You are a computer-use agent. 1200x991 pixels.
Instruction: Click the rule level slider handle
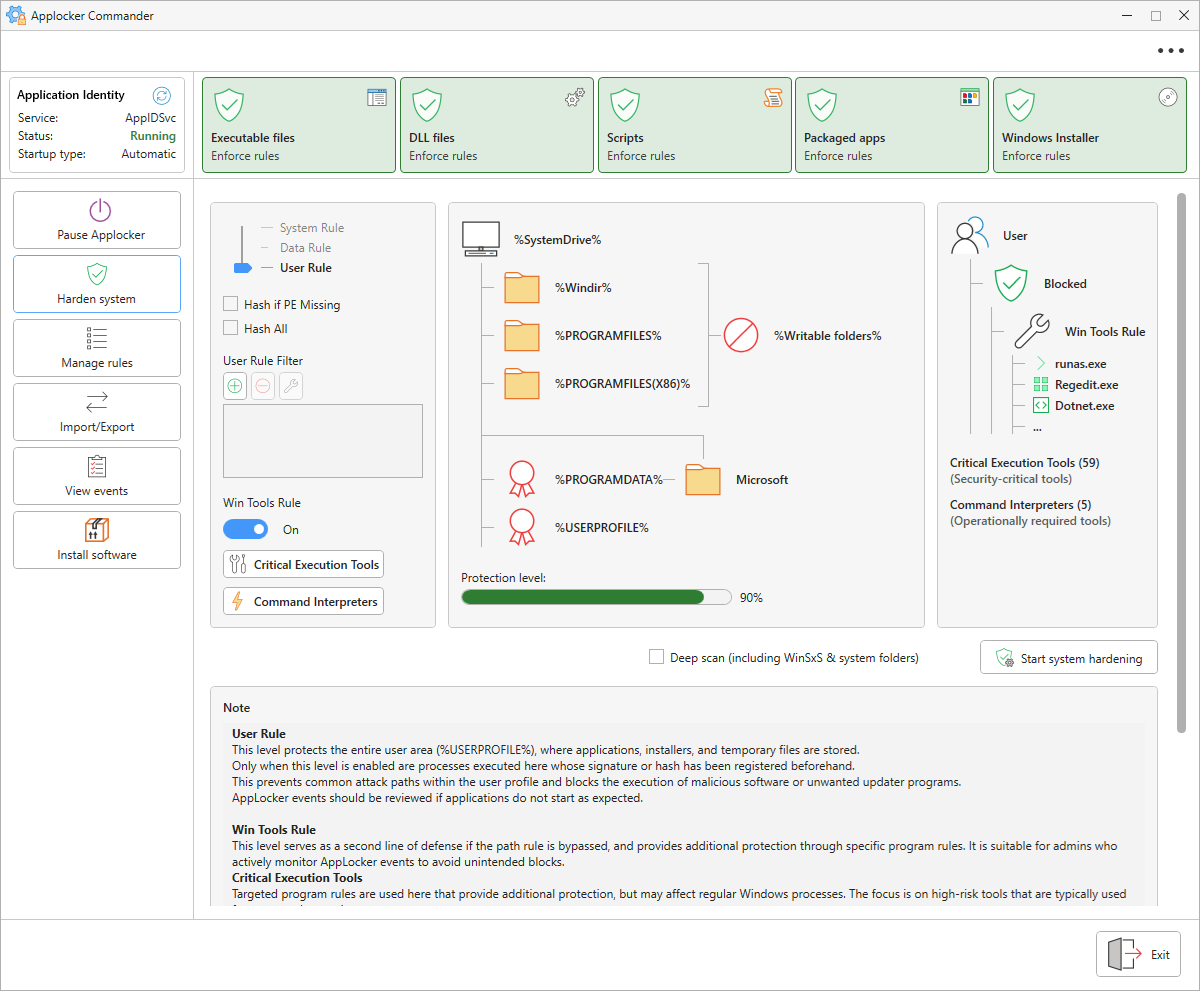click(243, 268)
